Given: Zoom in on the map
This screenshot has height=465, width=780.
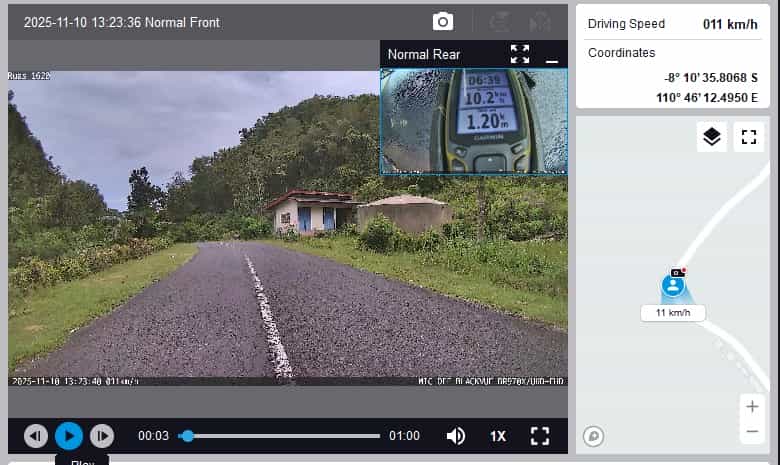Looking at the screenshot, I should click(x=752, y=406).
